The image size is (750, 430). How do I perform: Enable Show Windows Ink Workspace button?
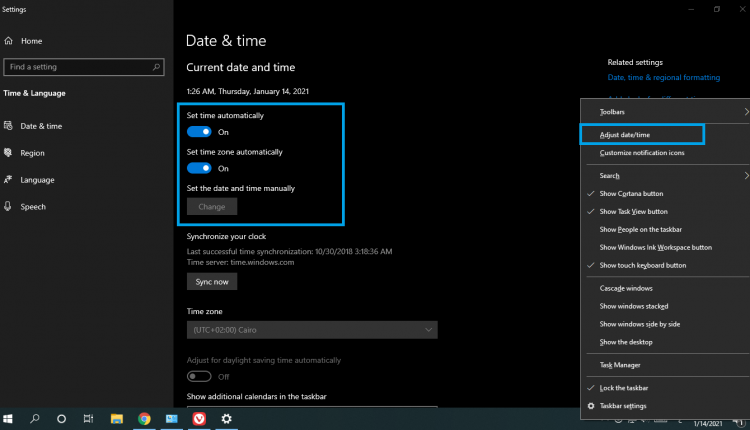click(656, 247)
